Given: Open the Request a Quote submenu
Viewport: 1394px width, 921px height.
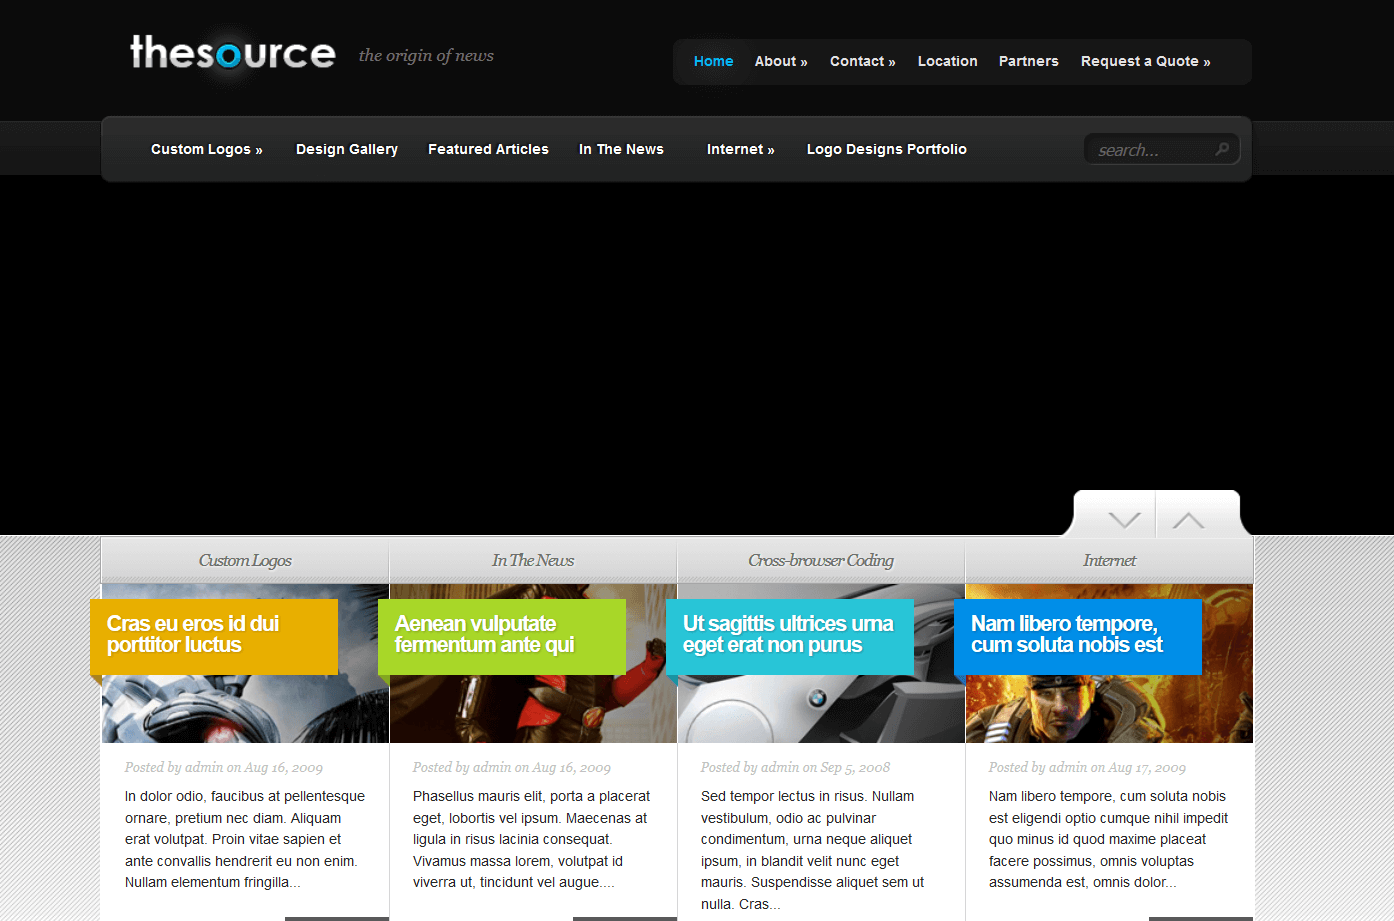Looking at the screenshot, I should 1145,61.
